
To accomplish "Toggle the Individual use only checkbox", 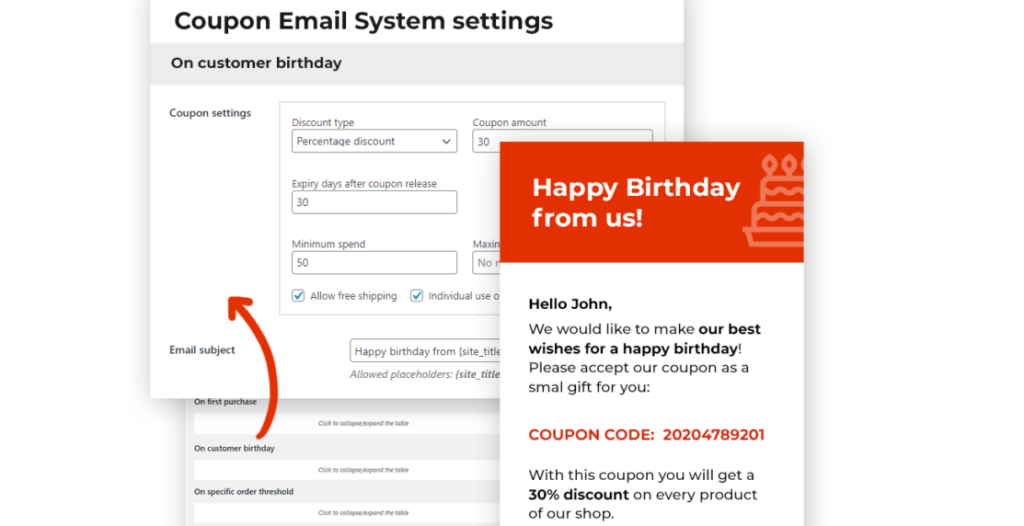I will click(x=417, y=296).
